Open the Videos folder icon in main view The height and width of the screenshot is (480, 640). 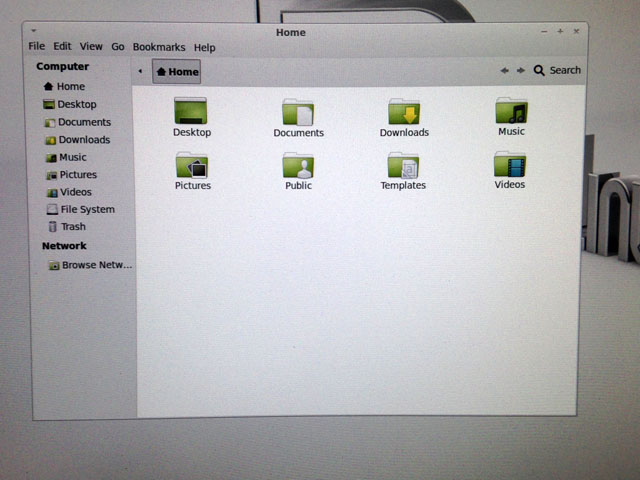(510, 164)
